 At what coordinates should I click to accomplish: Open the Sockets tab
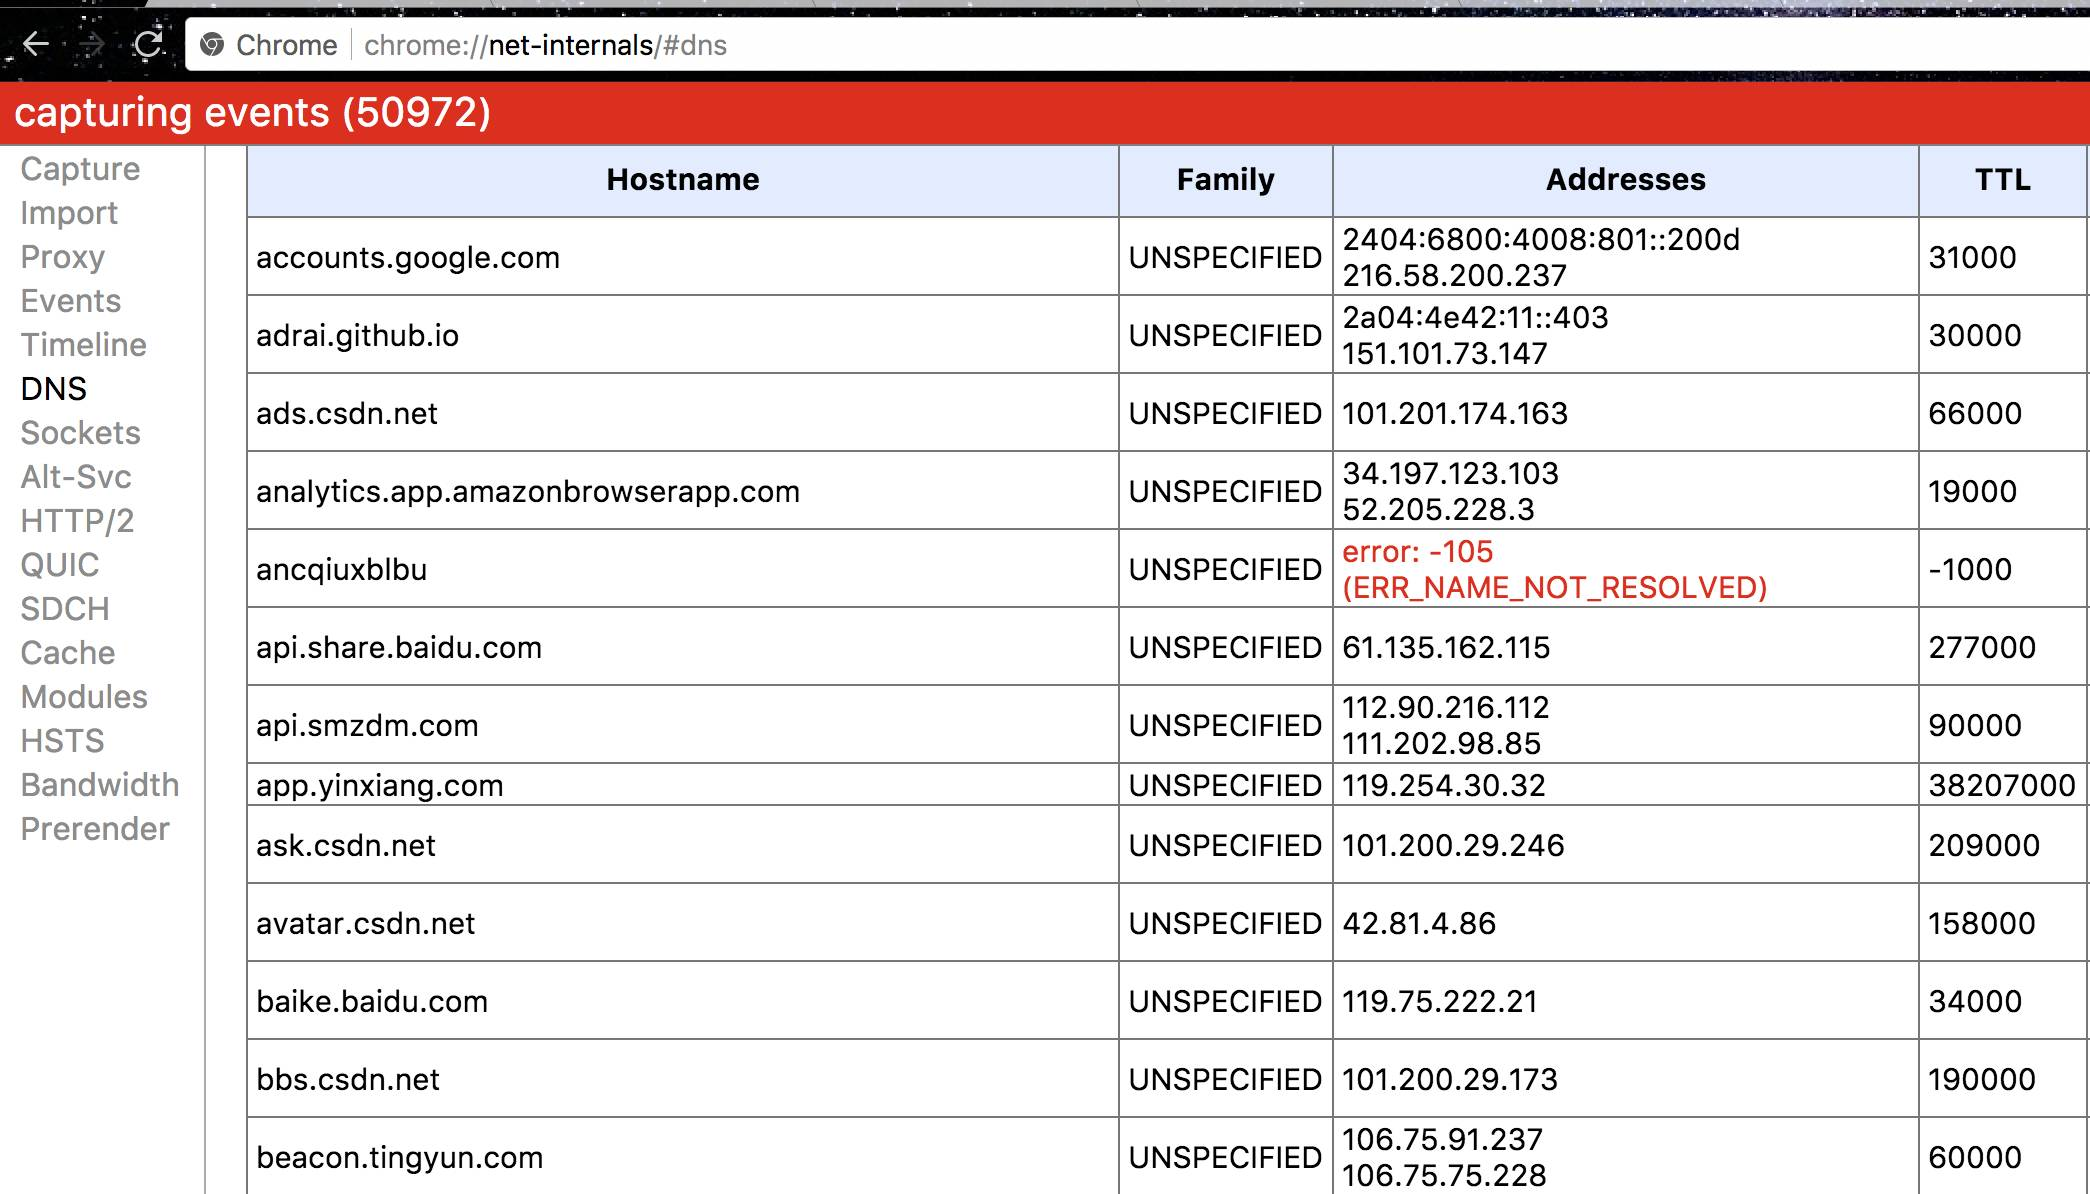click(x=80, y=433)
